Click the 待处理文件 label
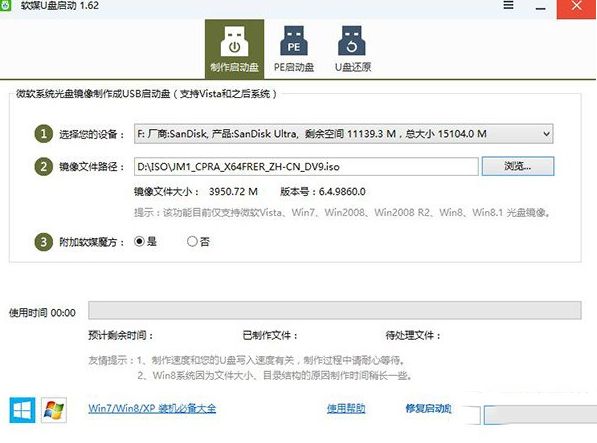Viewport: 597px width, 443px height. (413, 335)
